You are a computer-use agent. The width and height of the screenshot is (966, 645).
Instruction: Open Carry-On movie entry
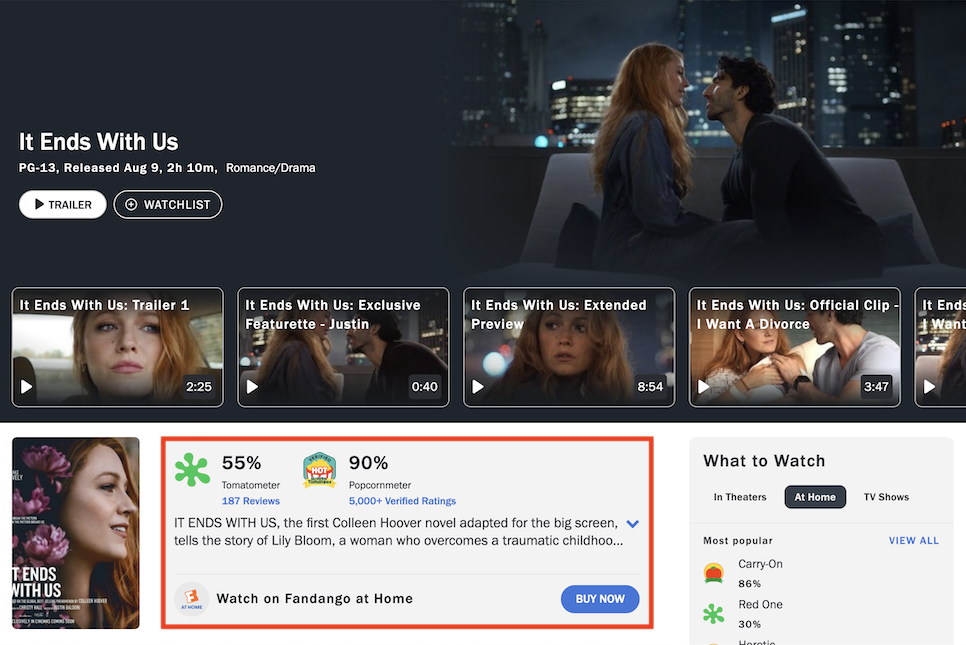click(x=760, y=564)
